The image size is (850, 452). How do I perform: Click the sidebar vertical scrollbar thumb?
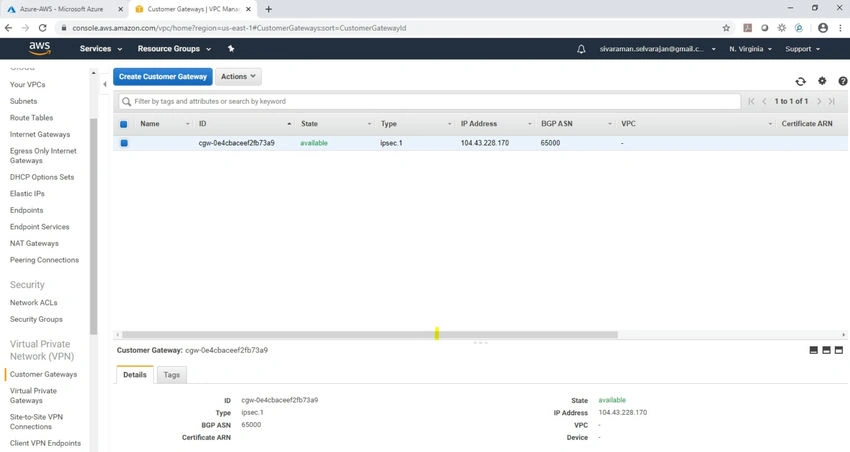93,226
